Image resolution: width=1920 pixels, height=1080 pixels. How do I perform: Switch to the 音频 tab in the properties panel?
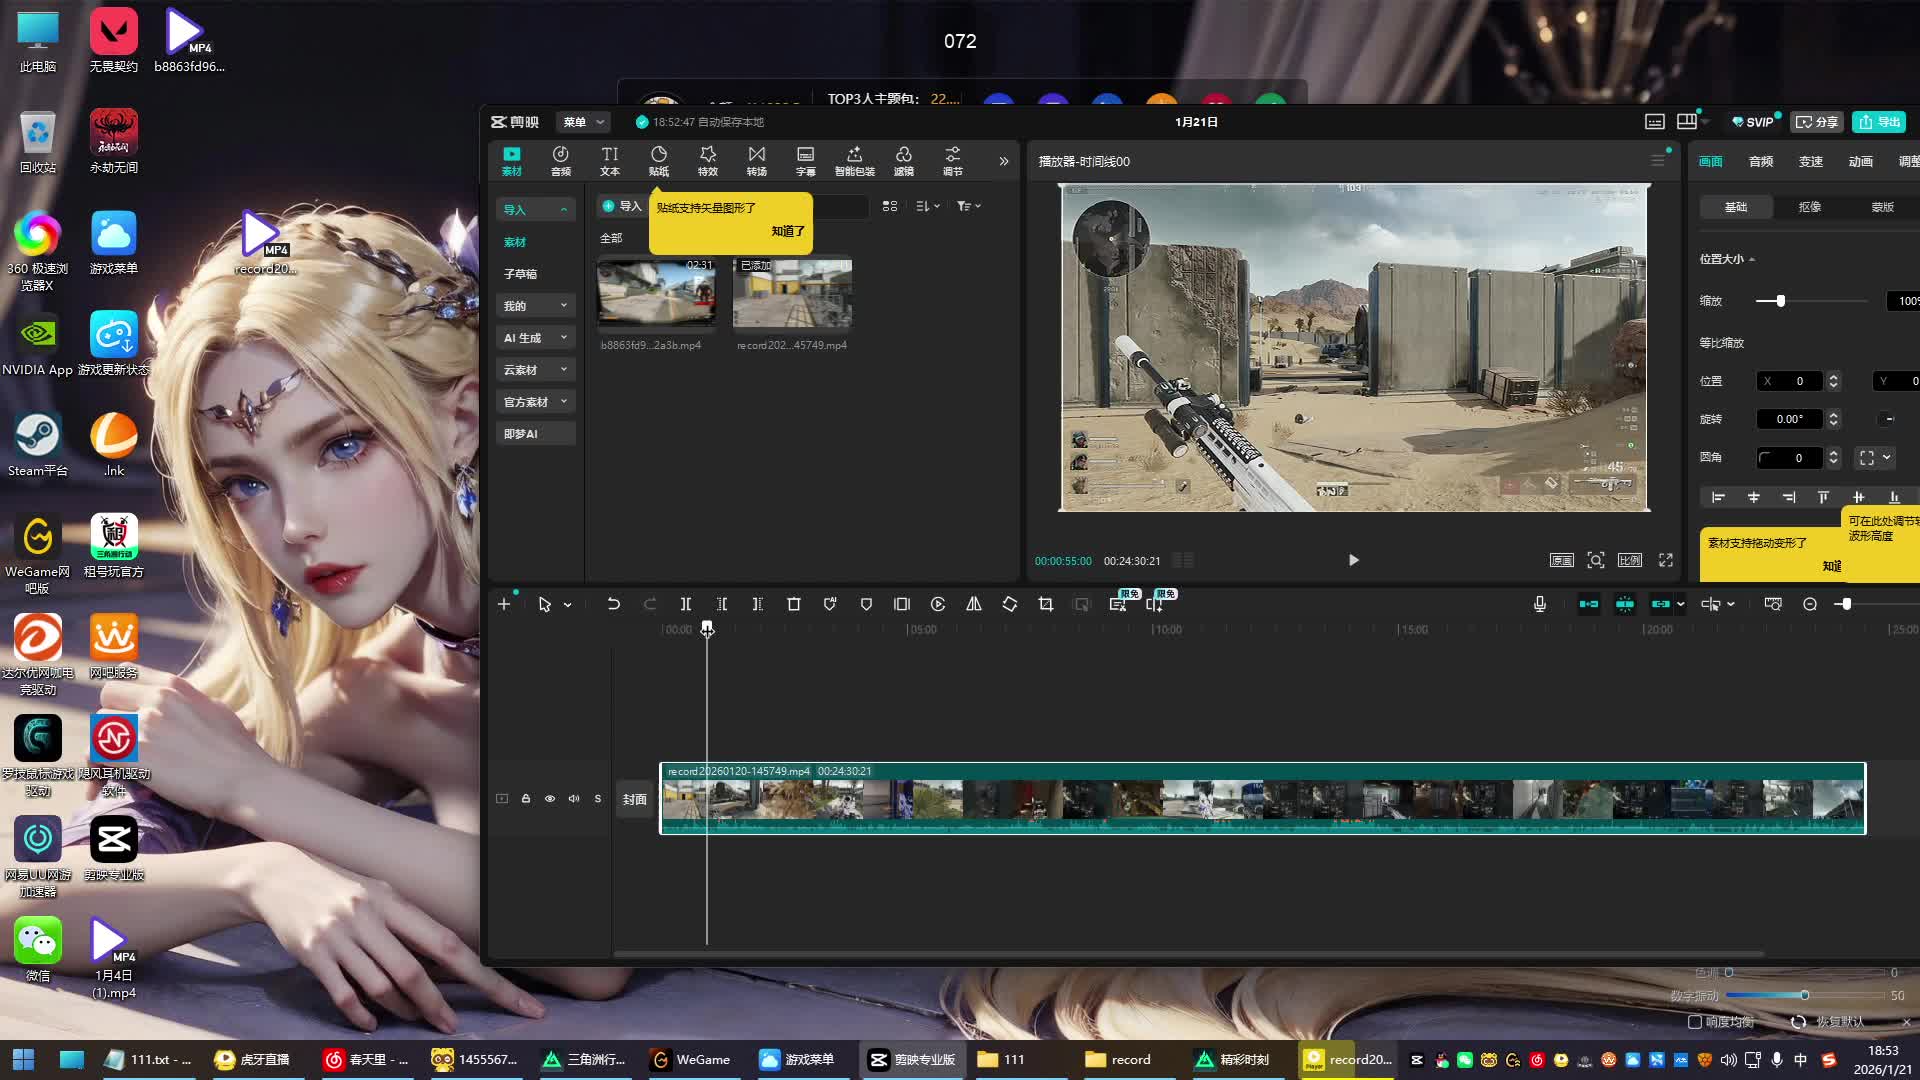click(x=1761, y=161)
